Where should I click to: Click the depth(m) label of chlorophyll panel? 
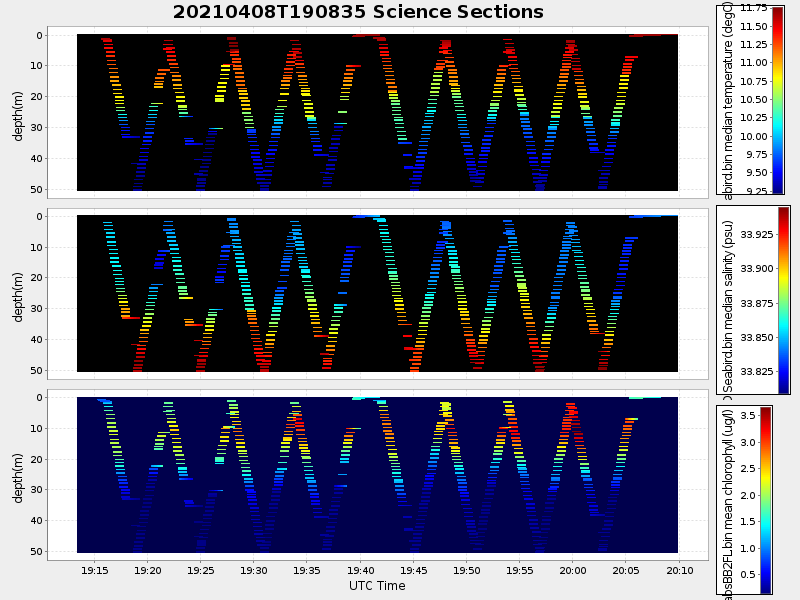click(18, 475)
